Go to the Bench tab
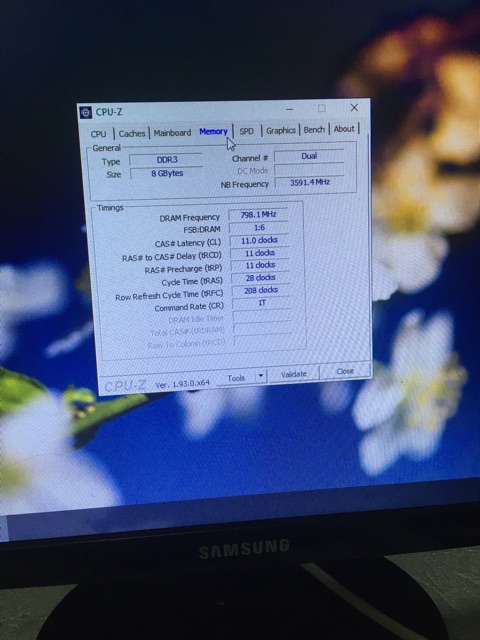The image size is (480, 640). tap(314, 129)
